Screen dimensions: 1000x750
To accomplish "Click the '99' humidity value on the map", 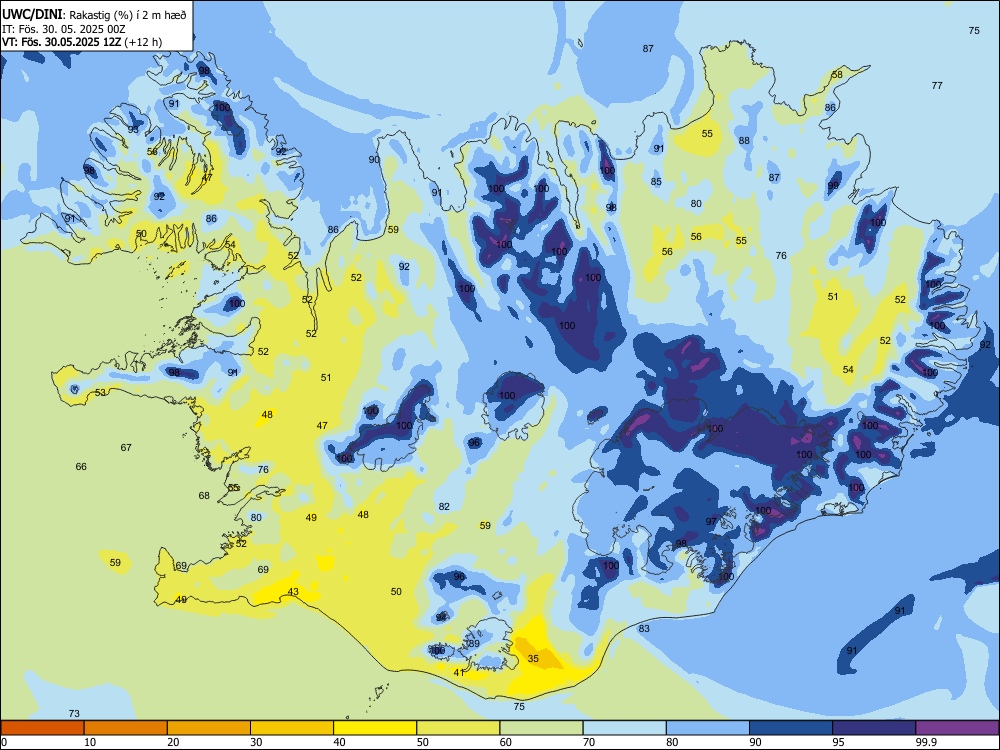I will click(x=833, y=186).
